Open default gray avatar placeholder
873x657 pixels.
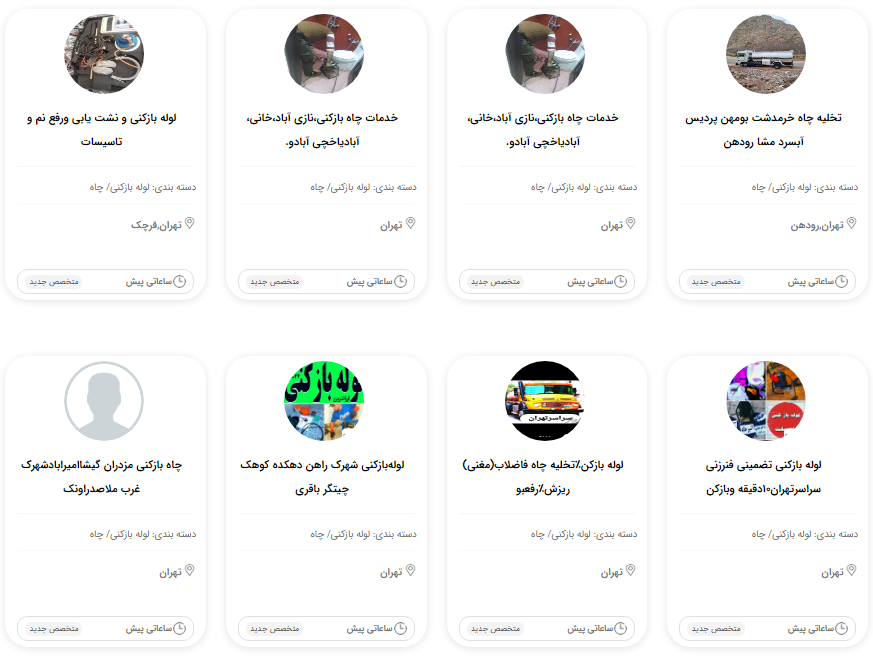(x=104, y=401)
